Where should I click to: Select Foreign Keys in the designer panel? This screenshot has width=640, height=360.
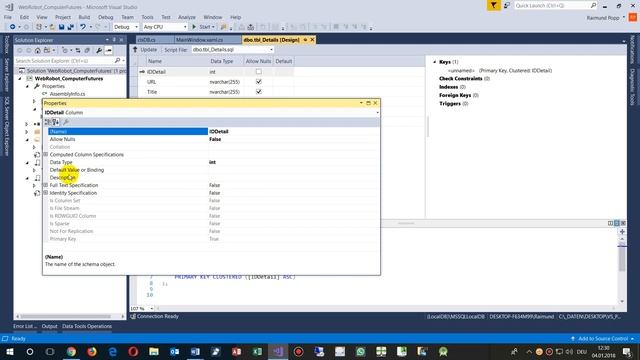[459, 95]
